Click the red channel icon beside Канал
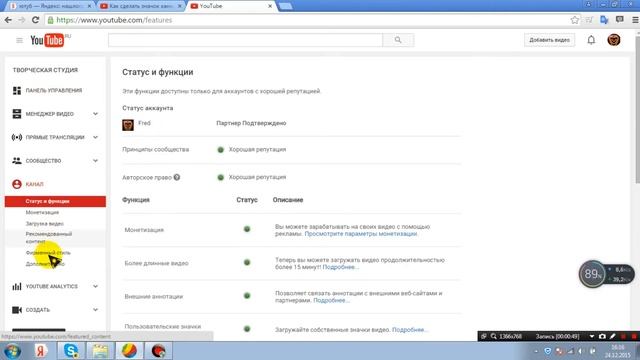 point(17,184)
